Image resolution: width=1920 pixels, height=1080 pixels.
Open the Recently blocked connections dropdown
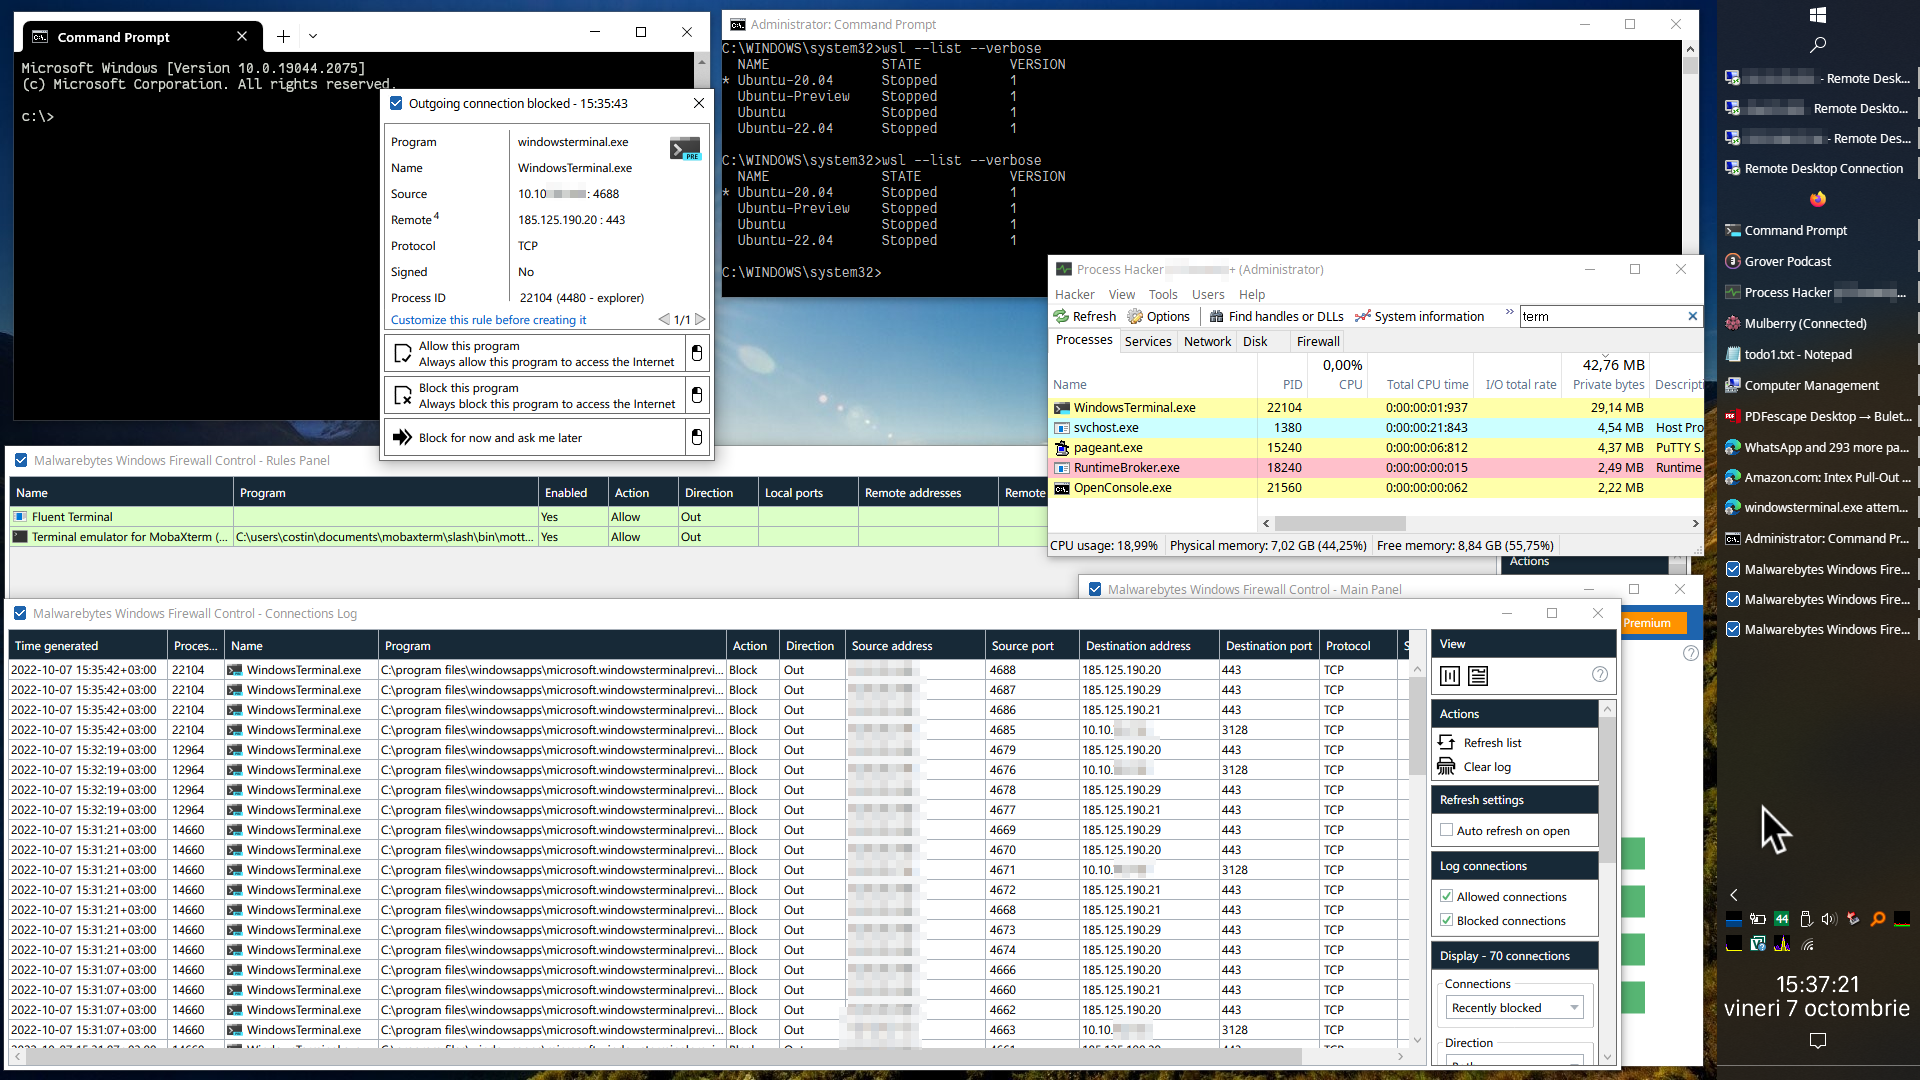pyautogui.click(x=1574, y=1007)
